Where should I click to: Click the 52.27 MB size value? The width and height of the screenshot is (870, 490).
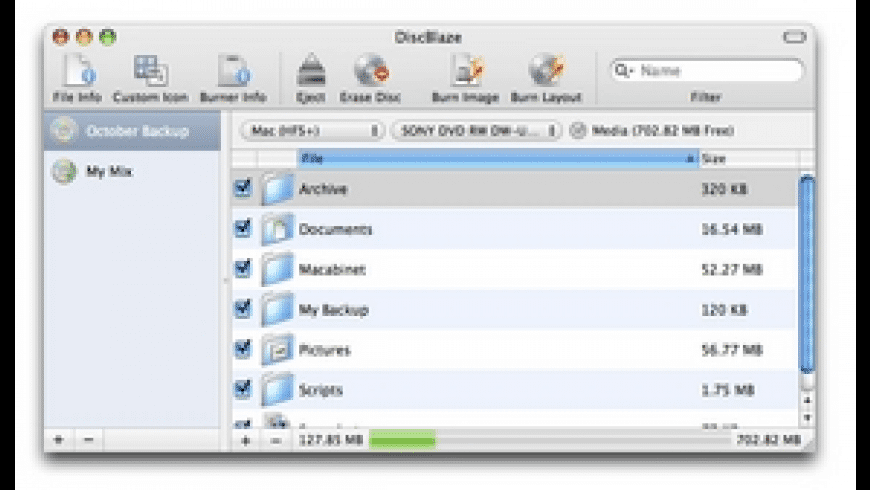coord(732,270)
